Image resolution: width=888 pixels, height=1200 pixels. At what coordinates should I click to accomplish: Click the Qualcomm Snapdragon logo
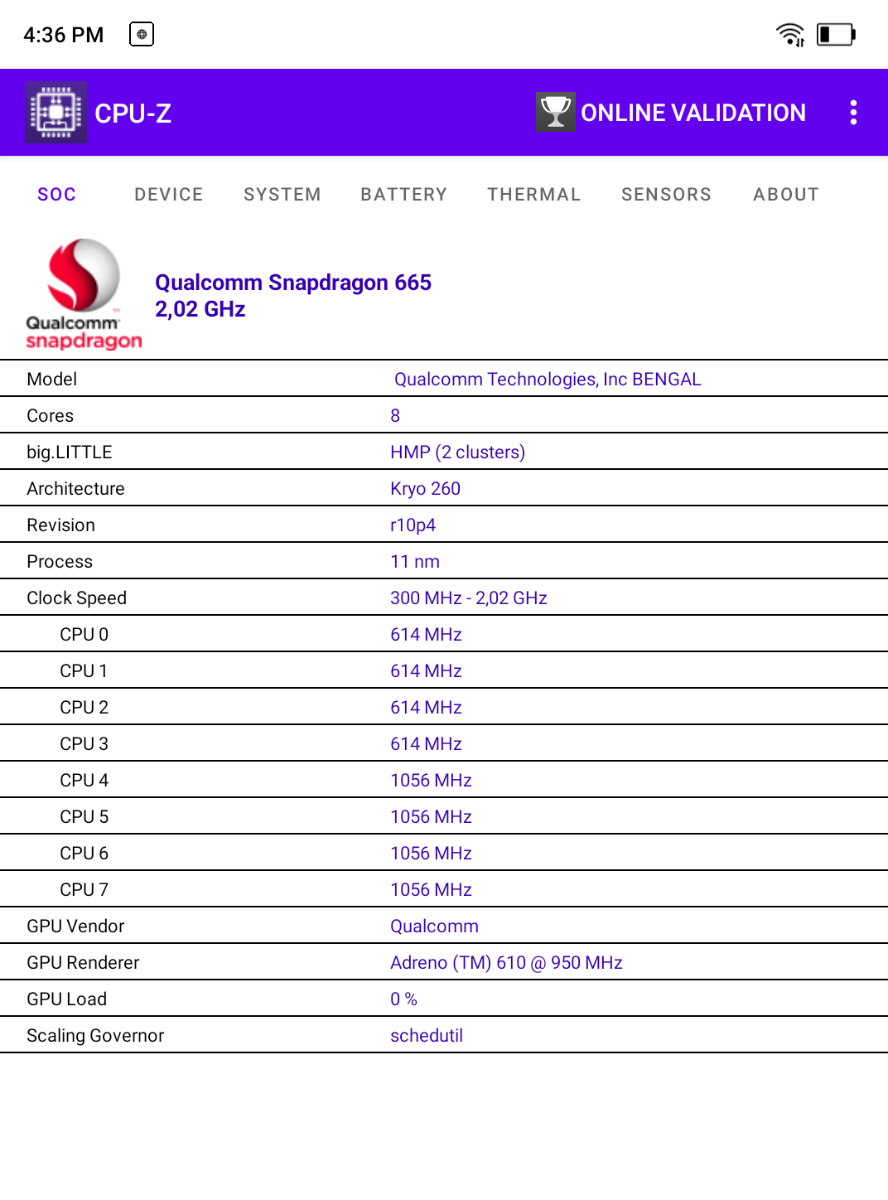(x=84, y=294)
